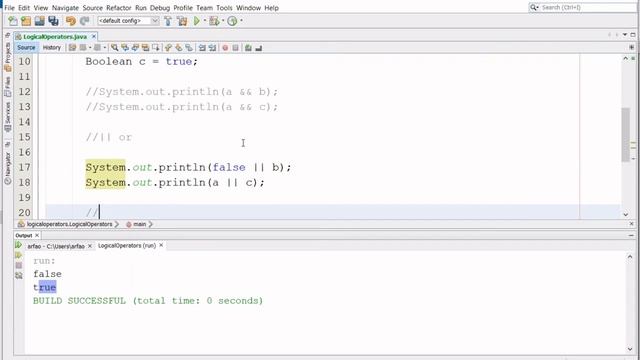Click the Profile Project clock icon

pyautogui.click(x=232, y=21)
